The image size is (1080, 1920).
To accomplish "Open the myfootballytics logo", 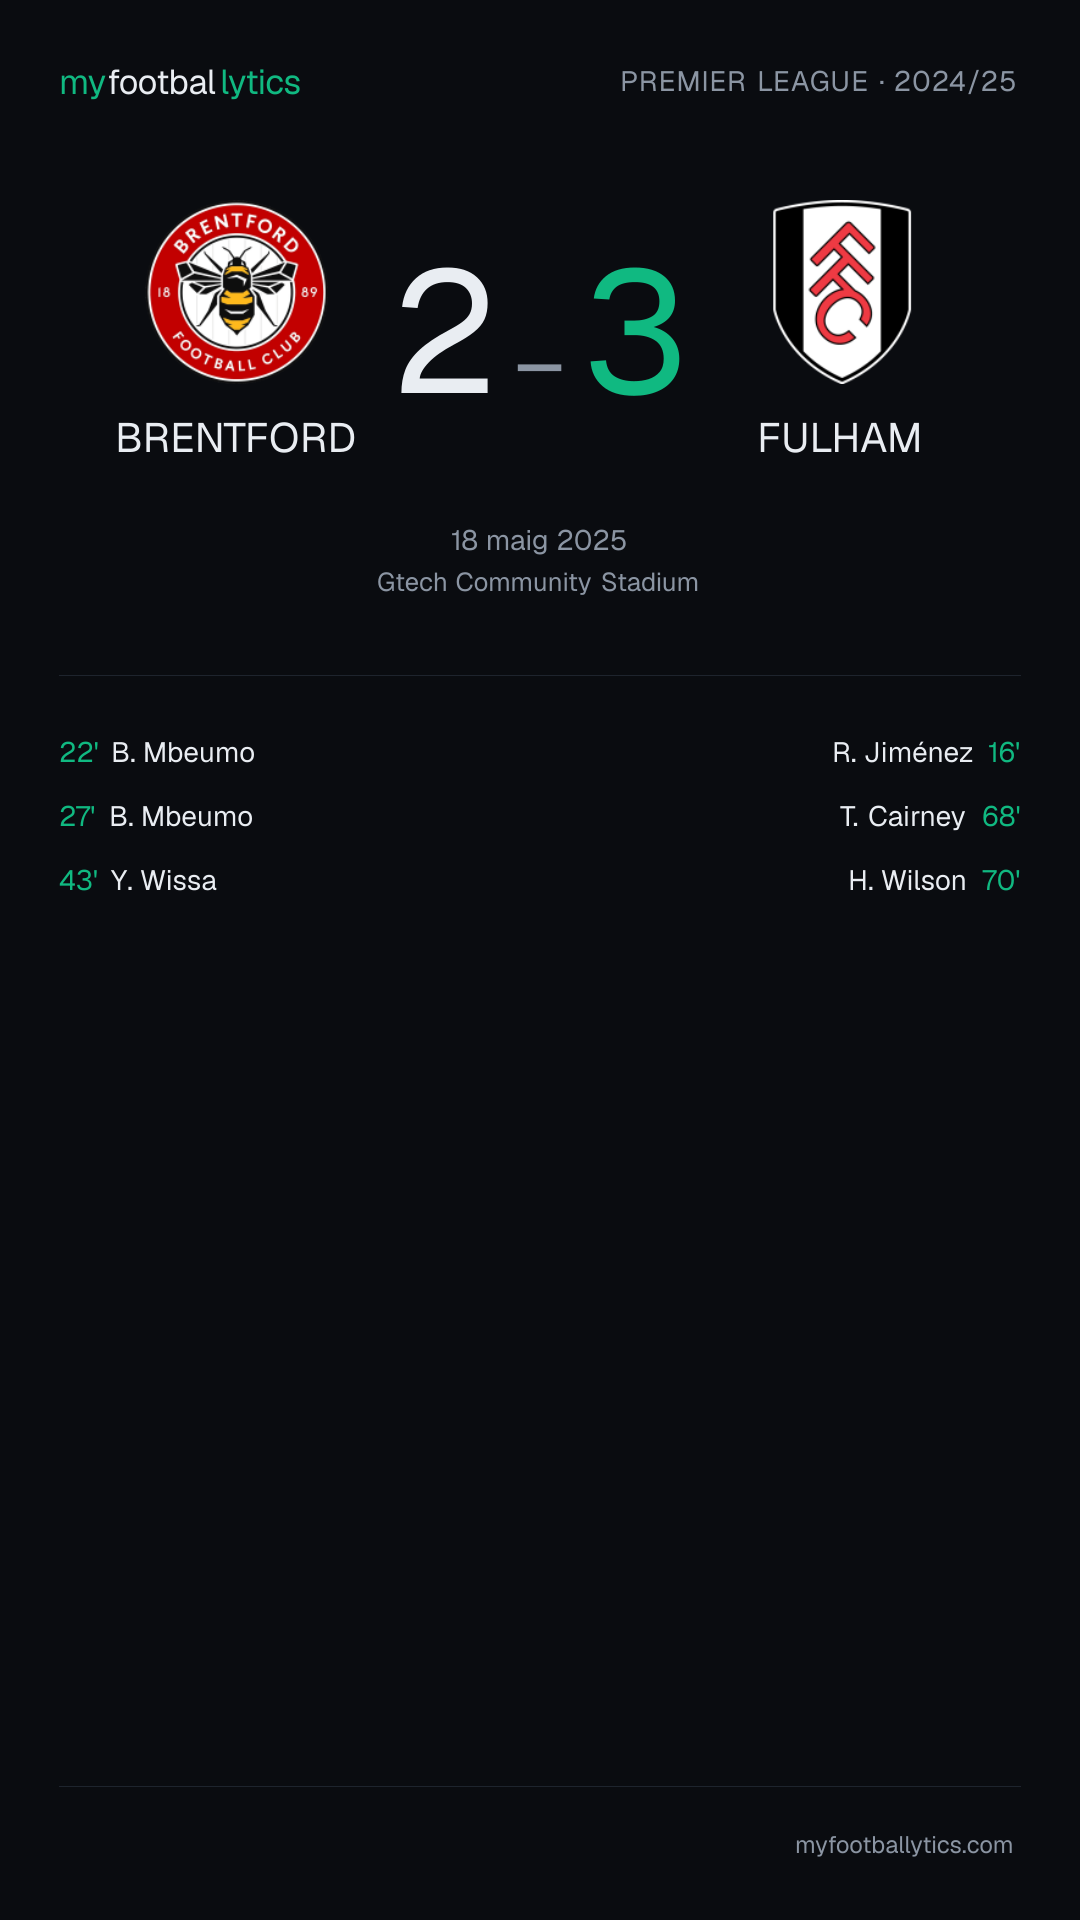I will click(x=180, y=82).
